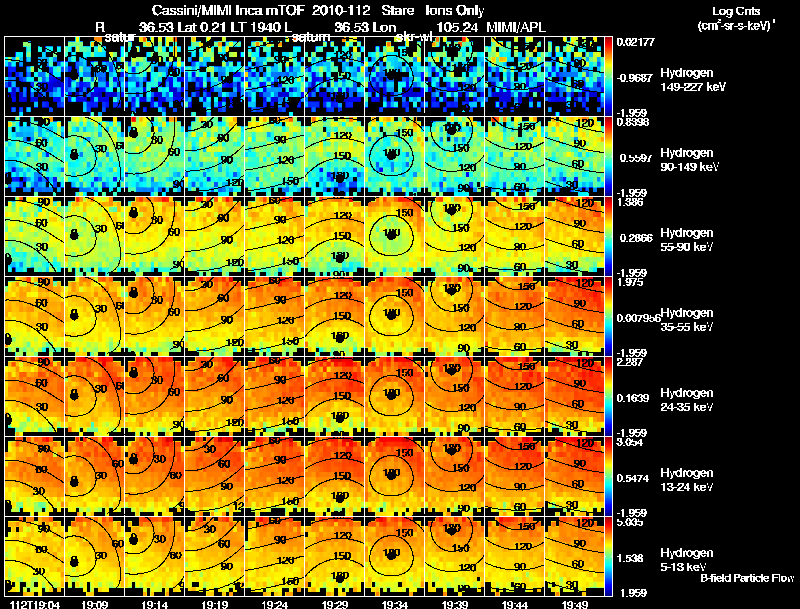The height and width of the screenshot is (609, 800).
Task: Select the 'Hydrogen 149-227 keV' row label
Action: point(692,80)
